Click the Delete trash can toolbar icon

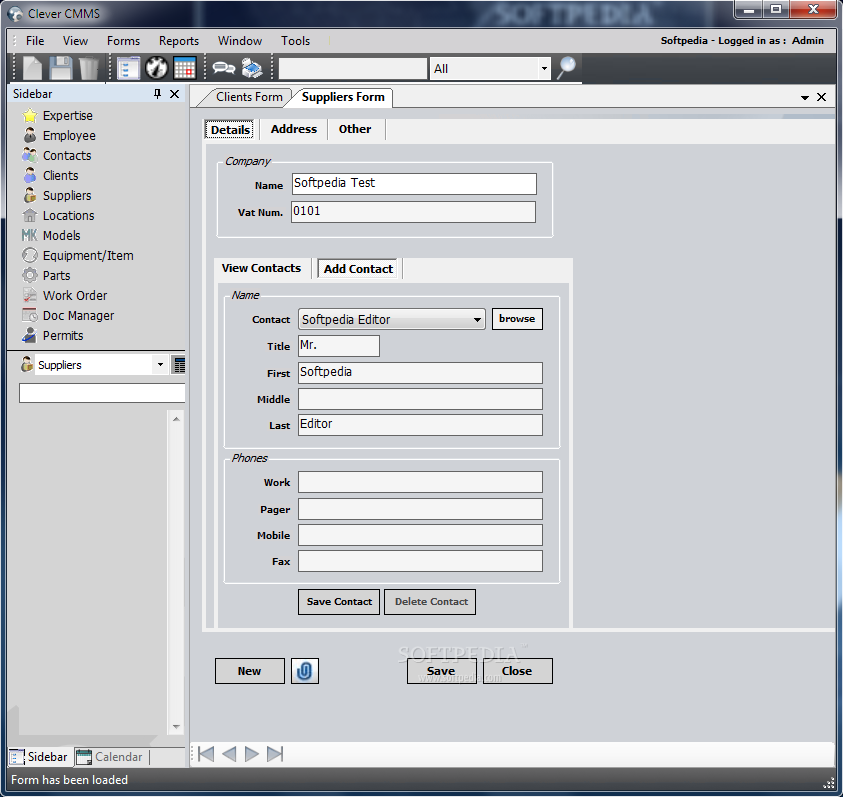click(89, 68)
